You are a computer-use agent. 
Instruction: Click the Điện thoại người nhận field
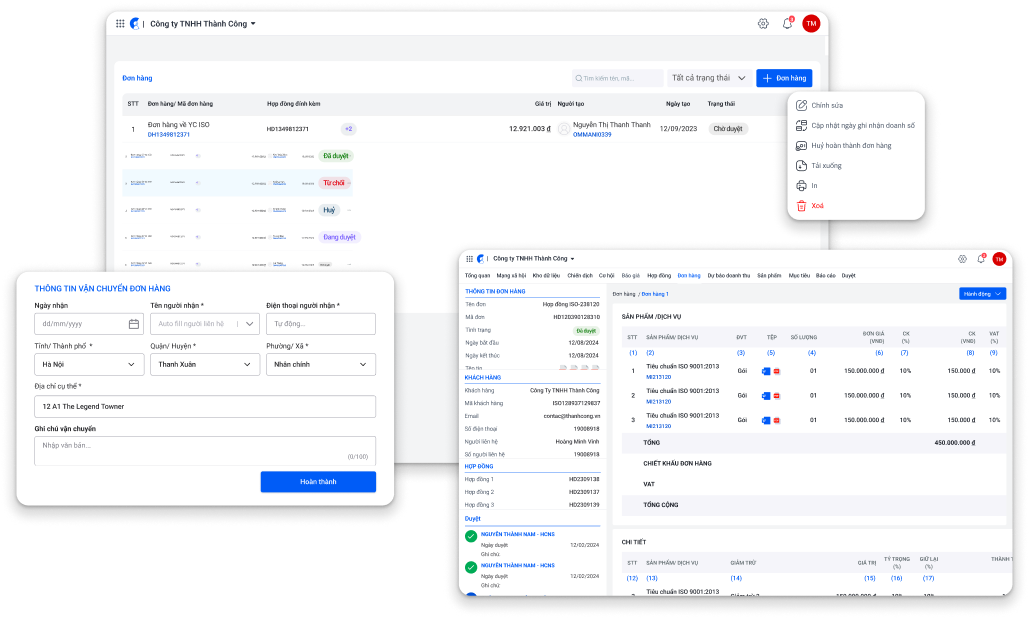pos(321,324)
